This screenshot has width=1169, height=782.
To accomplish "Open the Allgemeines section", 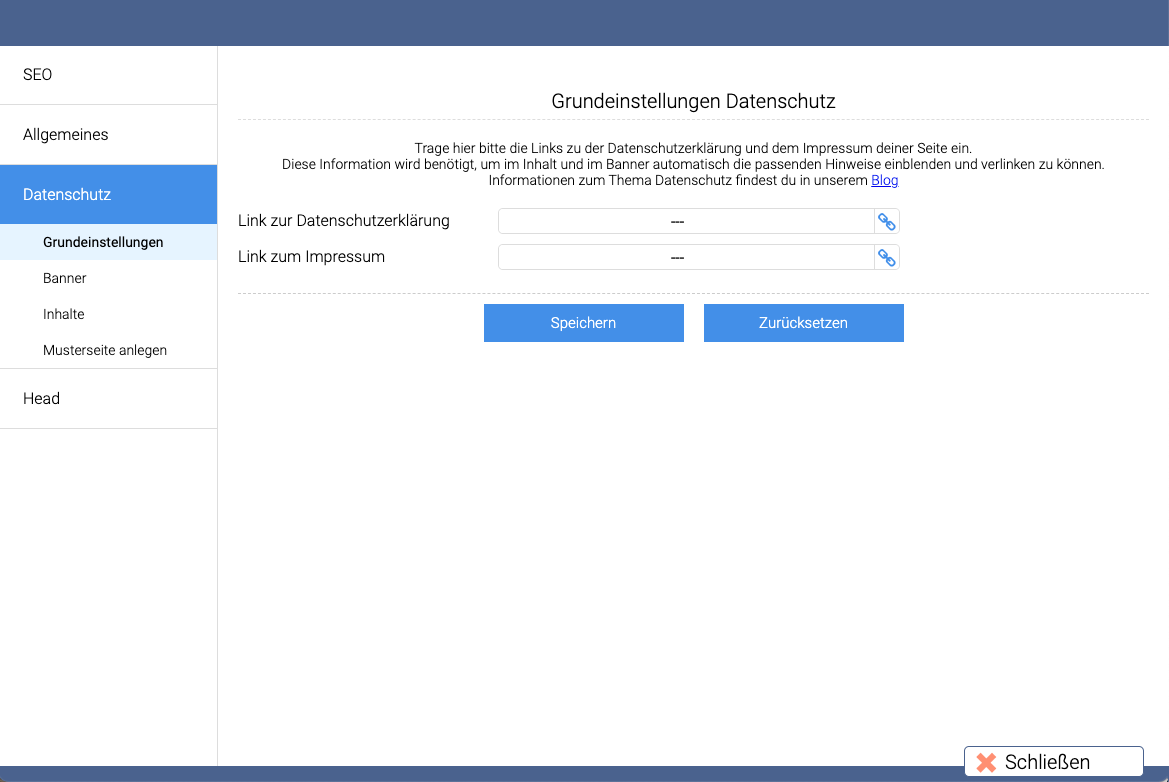I will (109, 135).
